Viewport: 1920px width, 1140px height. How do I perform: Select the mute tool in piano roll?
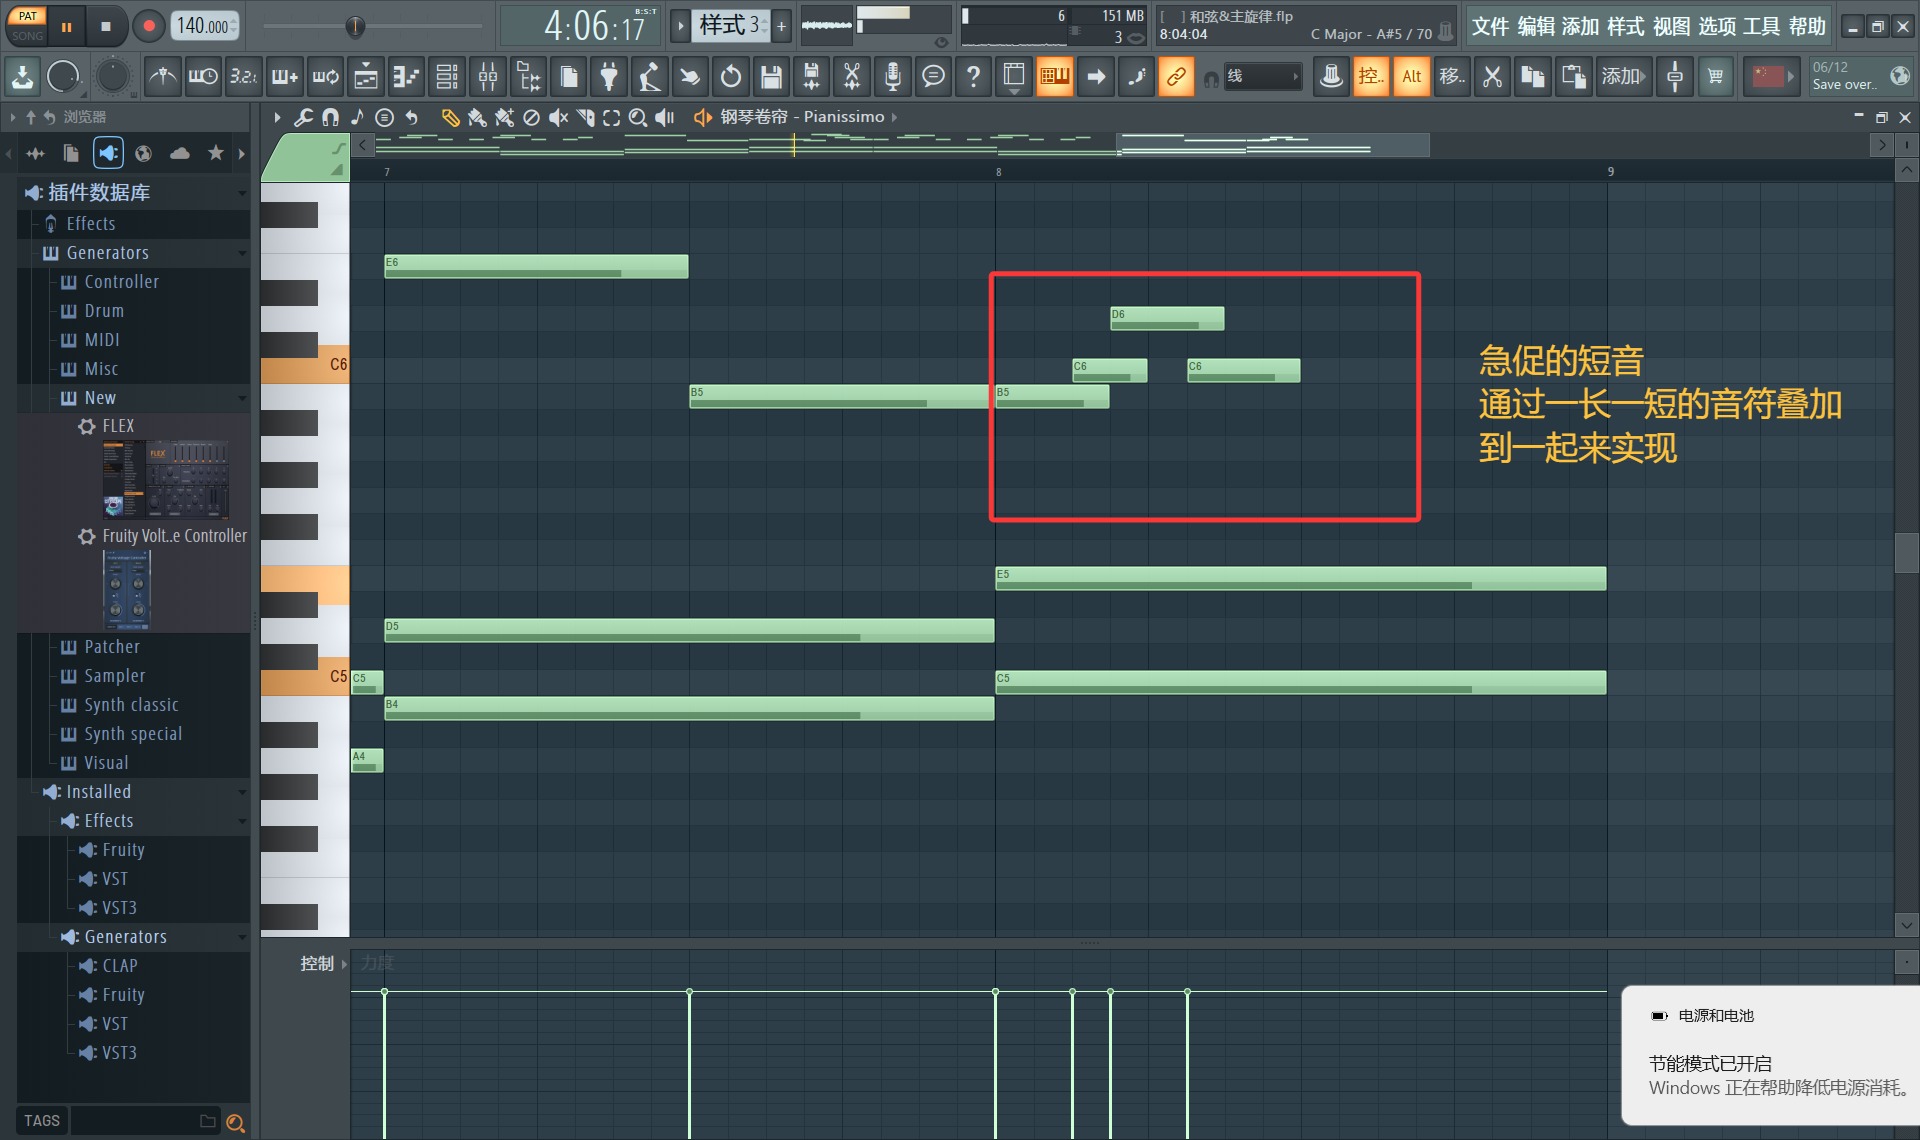558,118
